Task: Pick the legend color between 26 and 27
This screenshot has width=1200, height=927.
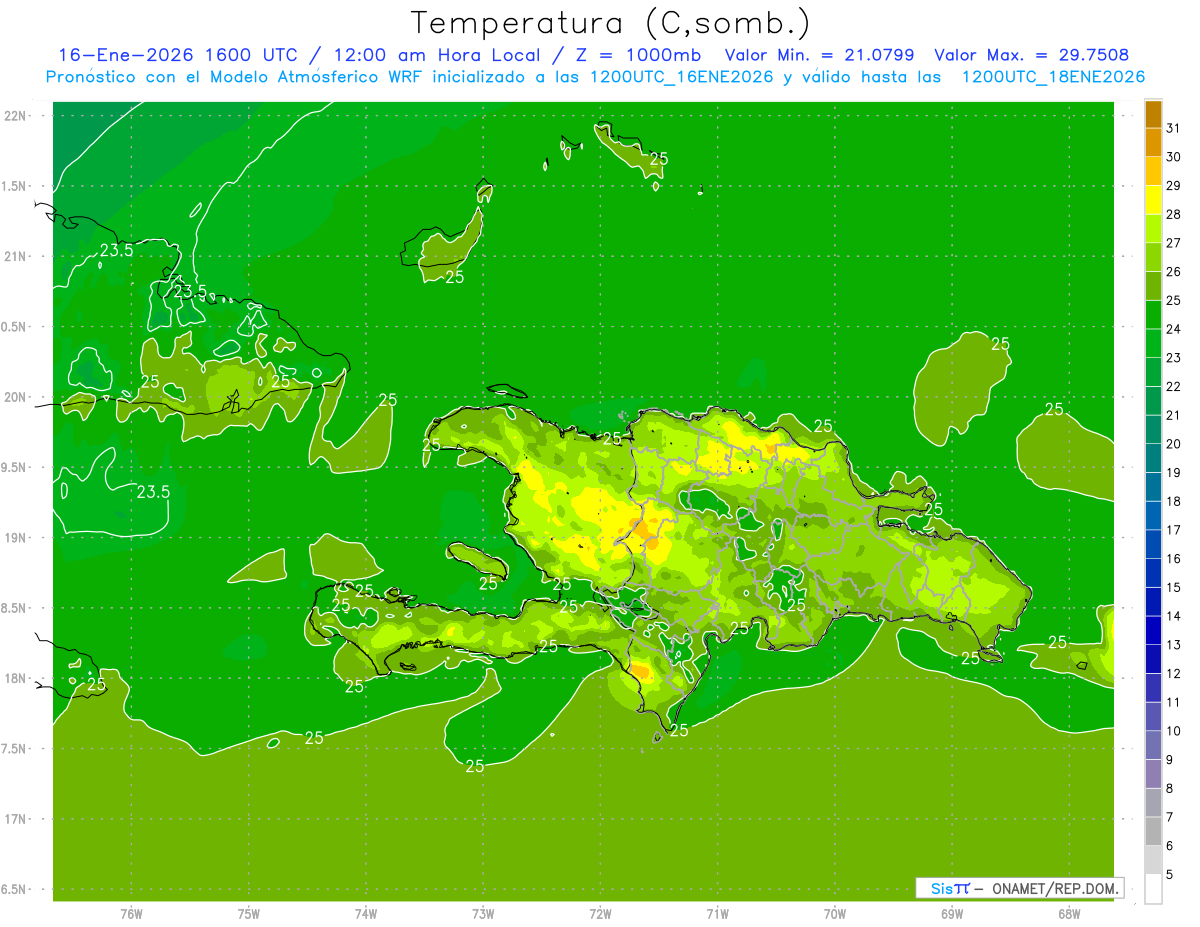Action: click(x=1153, y=258)
